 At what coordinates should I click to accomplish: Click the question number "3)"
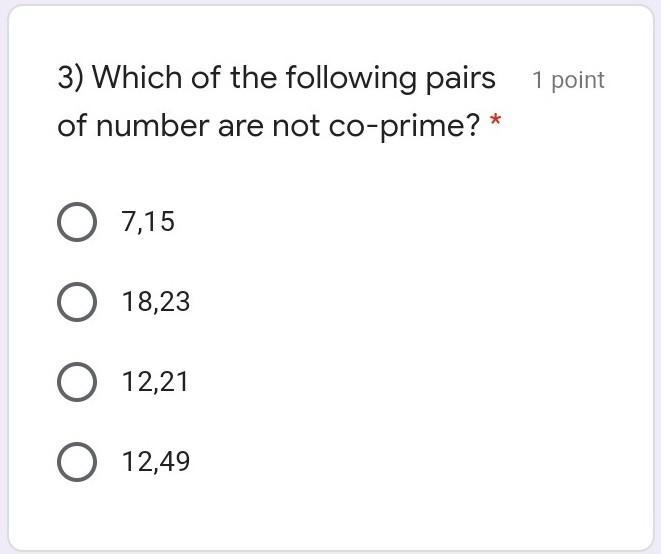(x=70, y=78)
